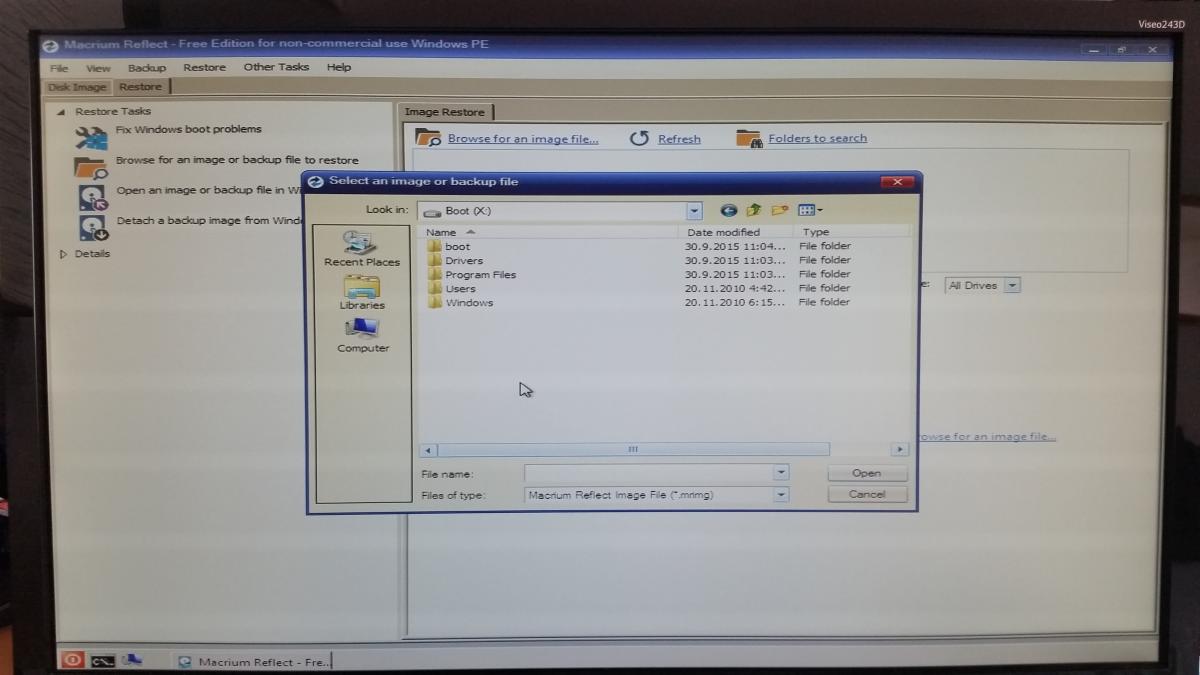Click the file list's scroll right arrow

900,450
